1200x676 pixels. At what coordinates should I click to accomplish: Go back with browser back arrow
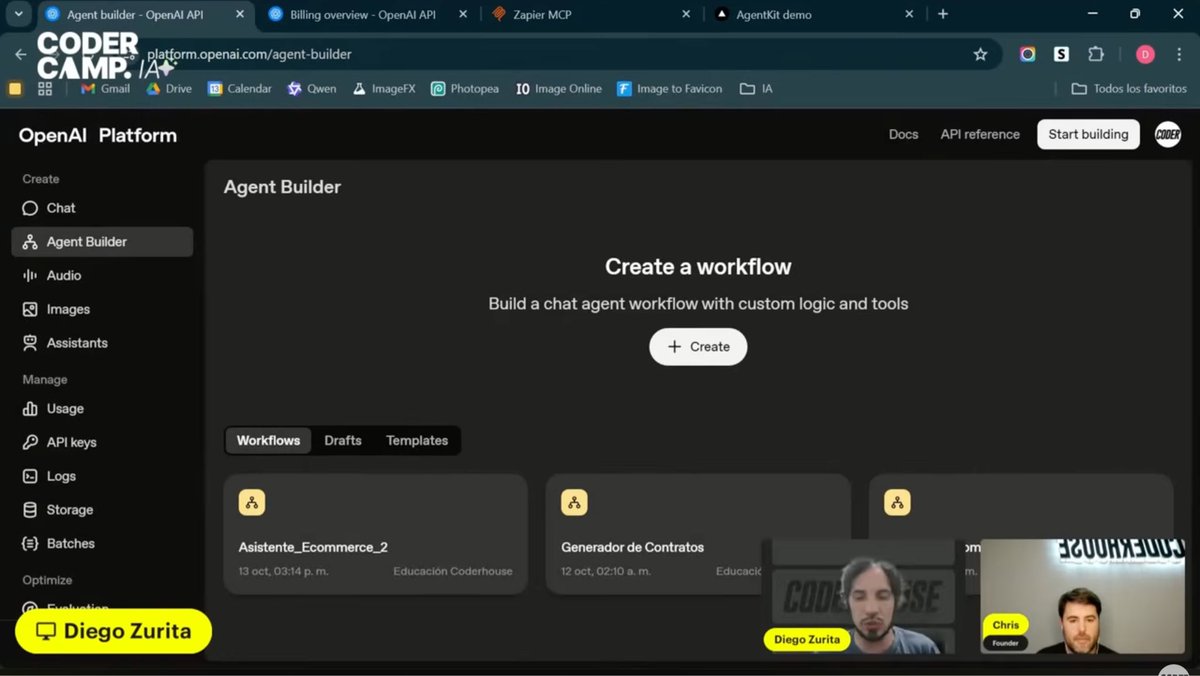click(x=21, y=54)
